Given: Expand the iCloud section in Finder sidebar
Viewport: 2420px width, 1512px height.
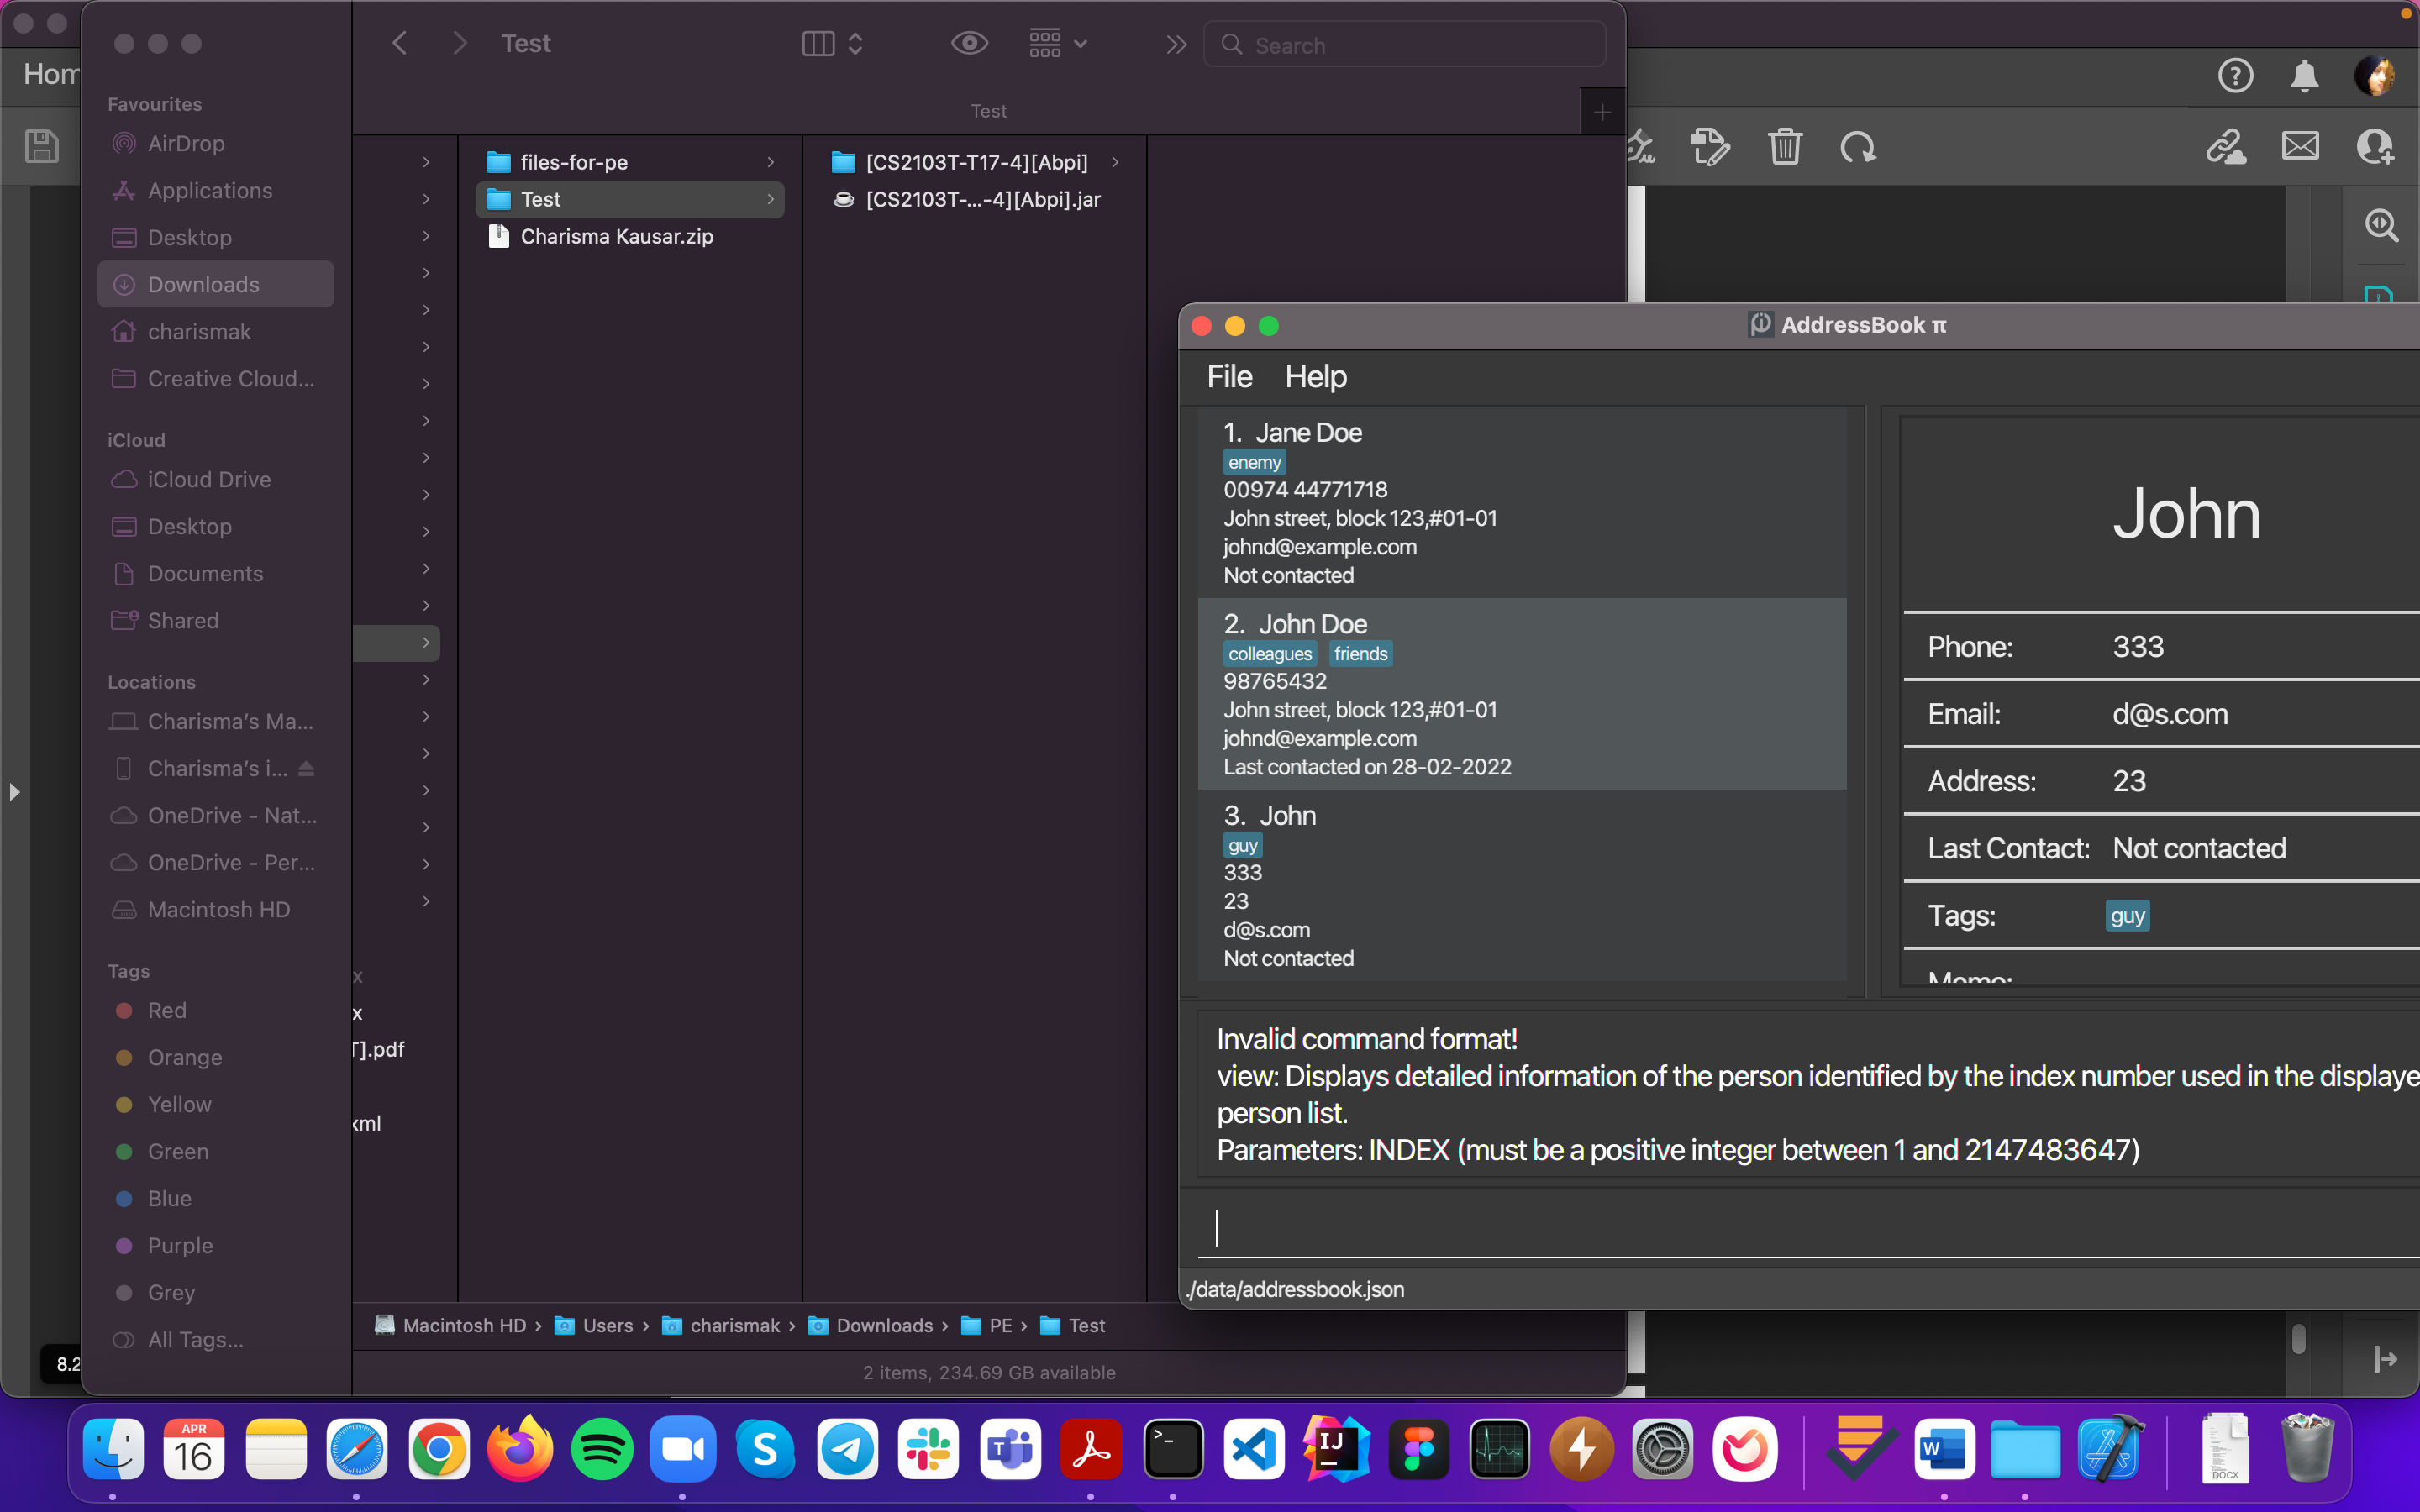Looking at the screenshot, I should point(134,439).
